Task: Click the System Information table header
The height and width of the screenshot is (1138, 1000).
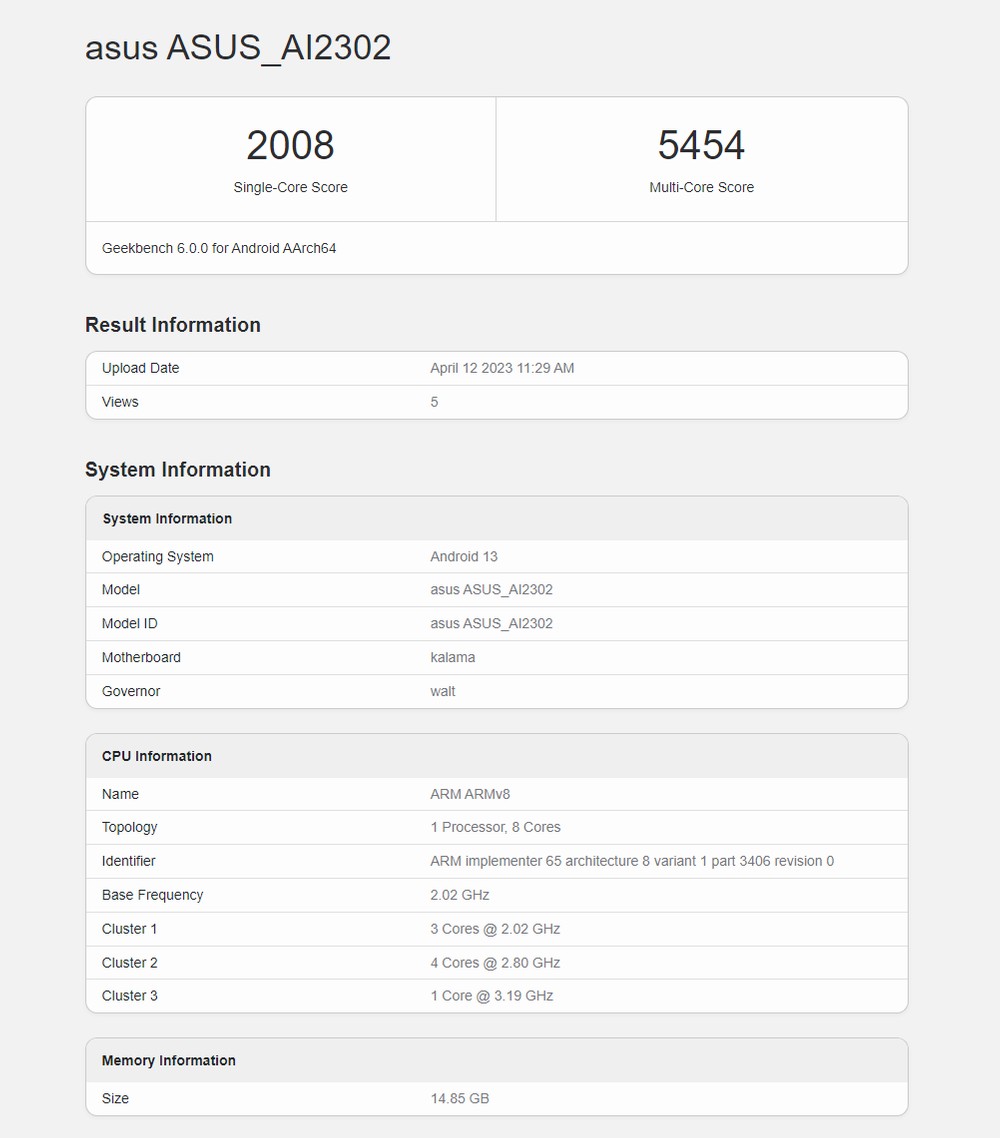Action: (167, 519)
